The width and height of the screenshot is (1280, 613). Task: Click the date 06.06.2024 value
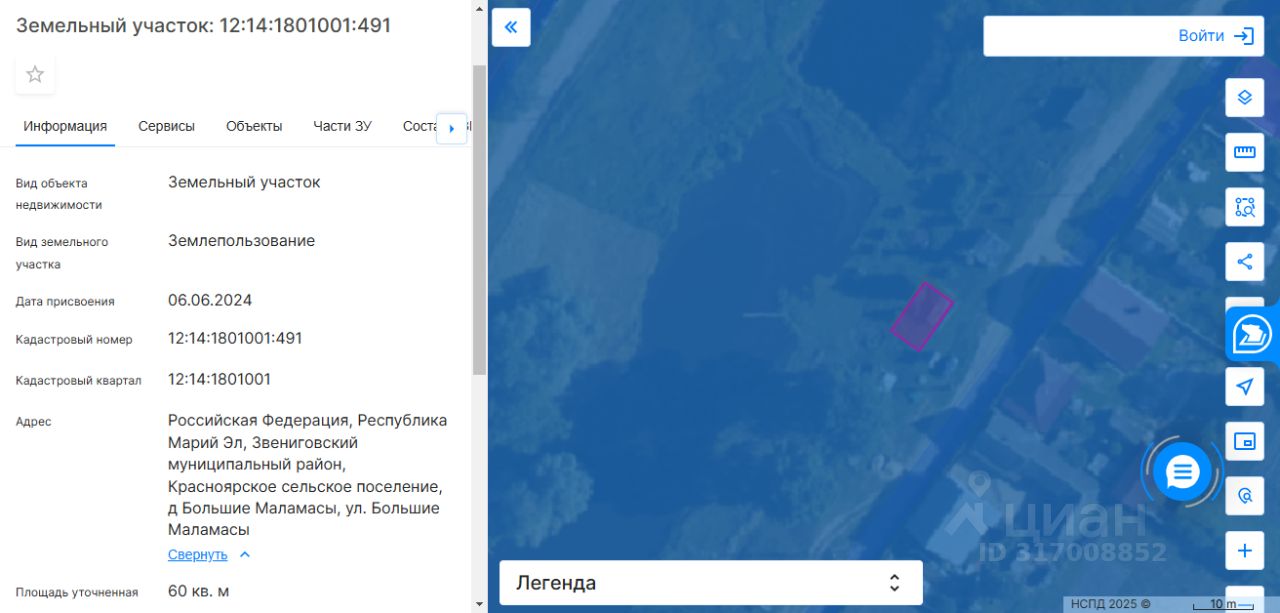(210, 300)
